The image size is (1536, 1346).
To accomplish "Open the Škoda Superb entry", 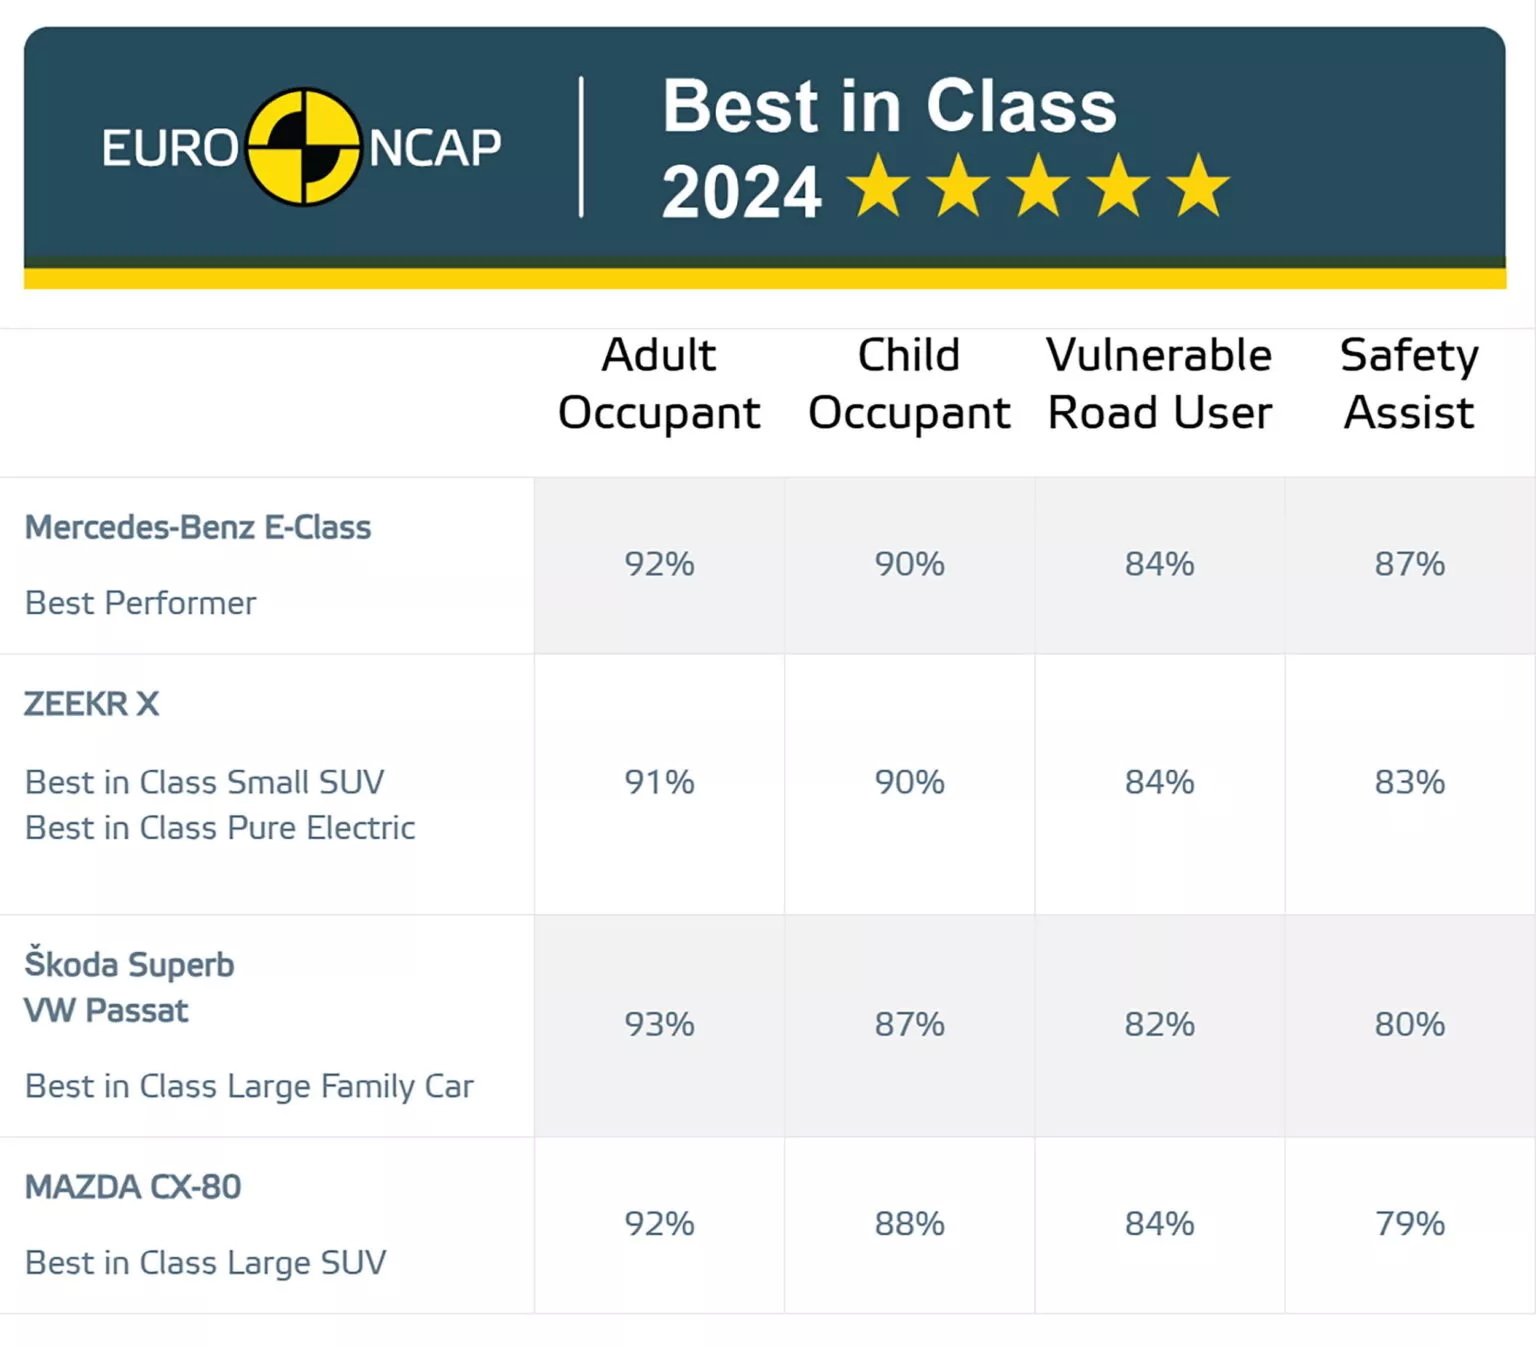I will click(129, 964).
